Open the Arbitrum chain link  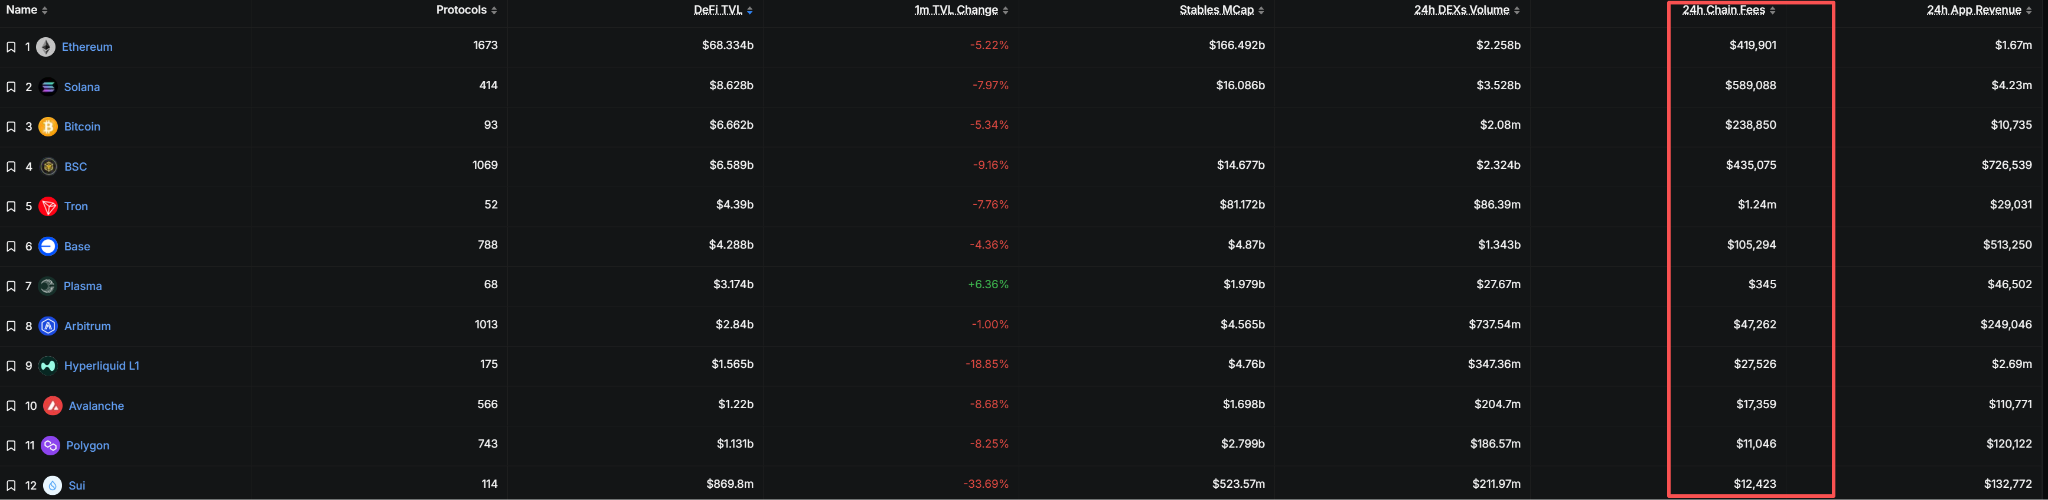[x=87, y=326]
